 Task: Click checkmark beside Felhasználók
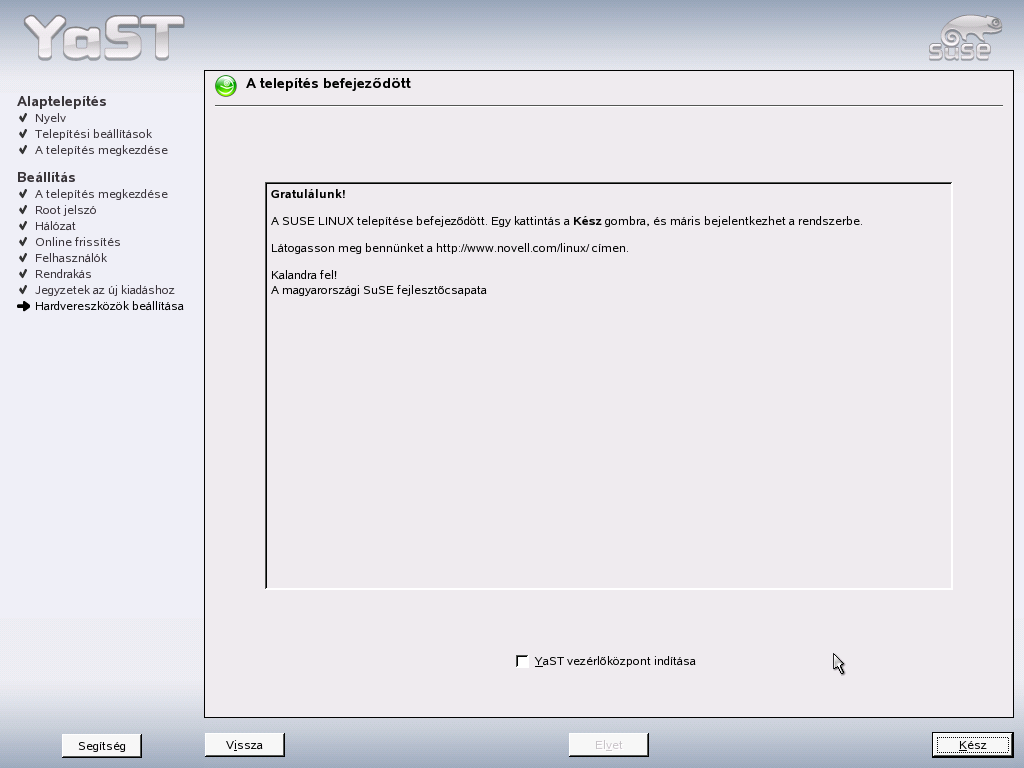(x=24, y=258)
